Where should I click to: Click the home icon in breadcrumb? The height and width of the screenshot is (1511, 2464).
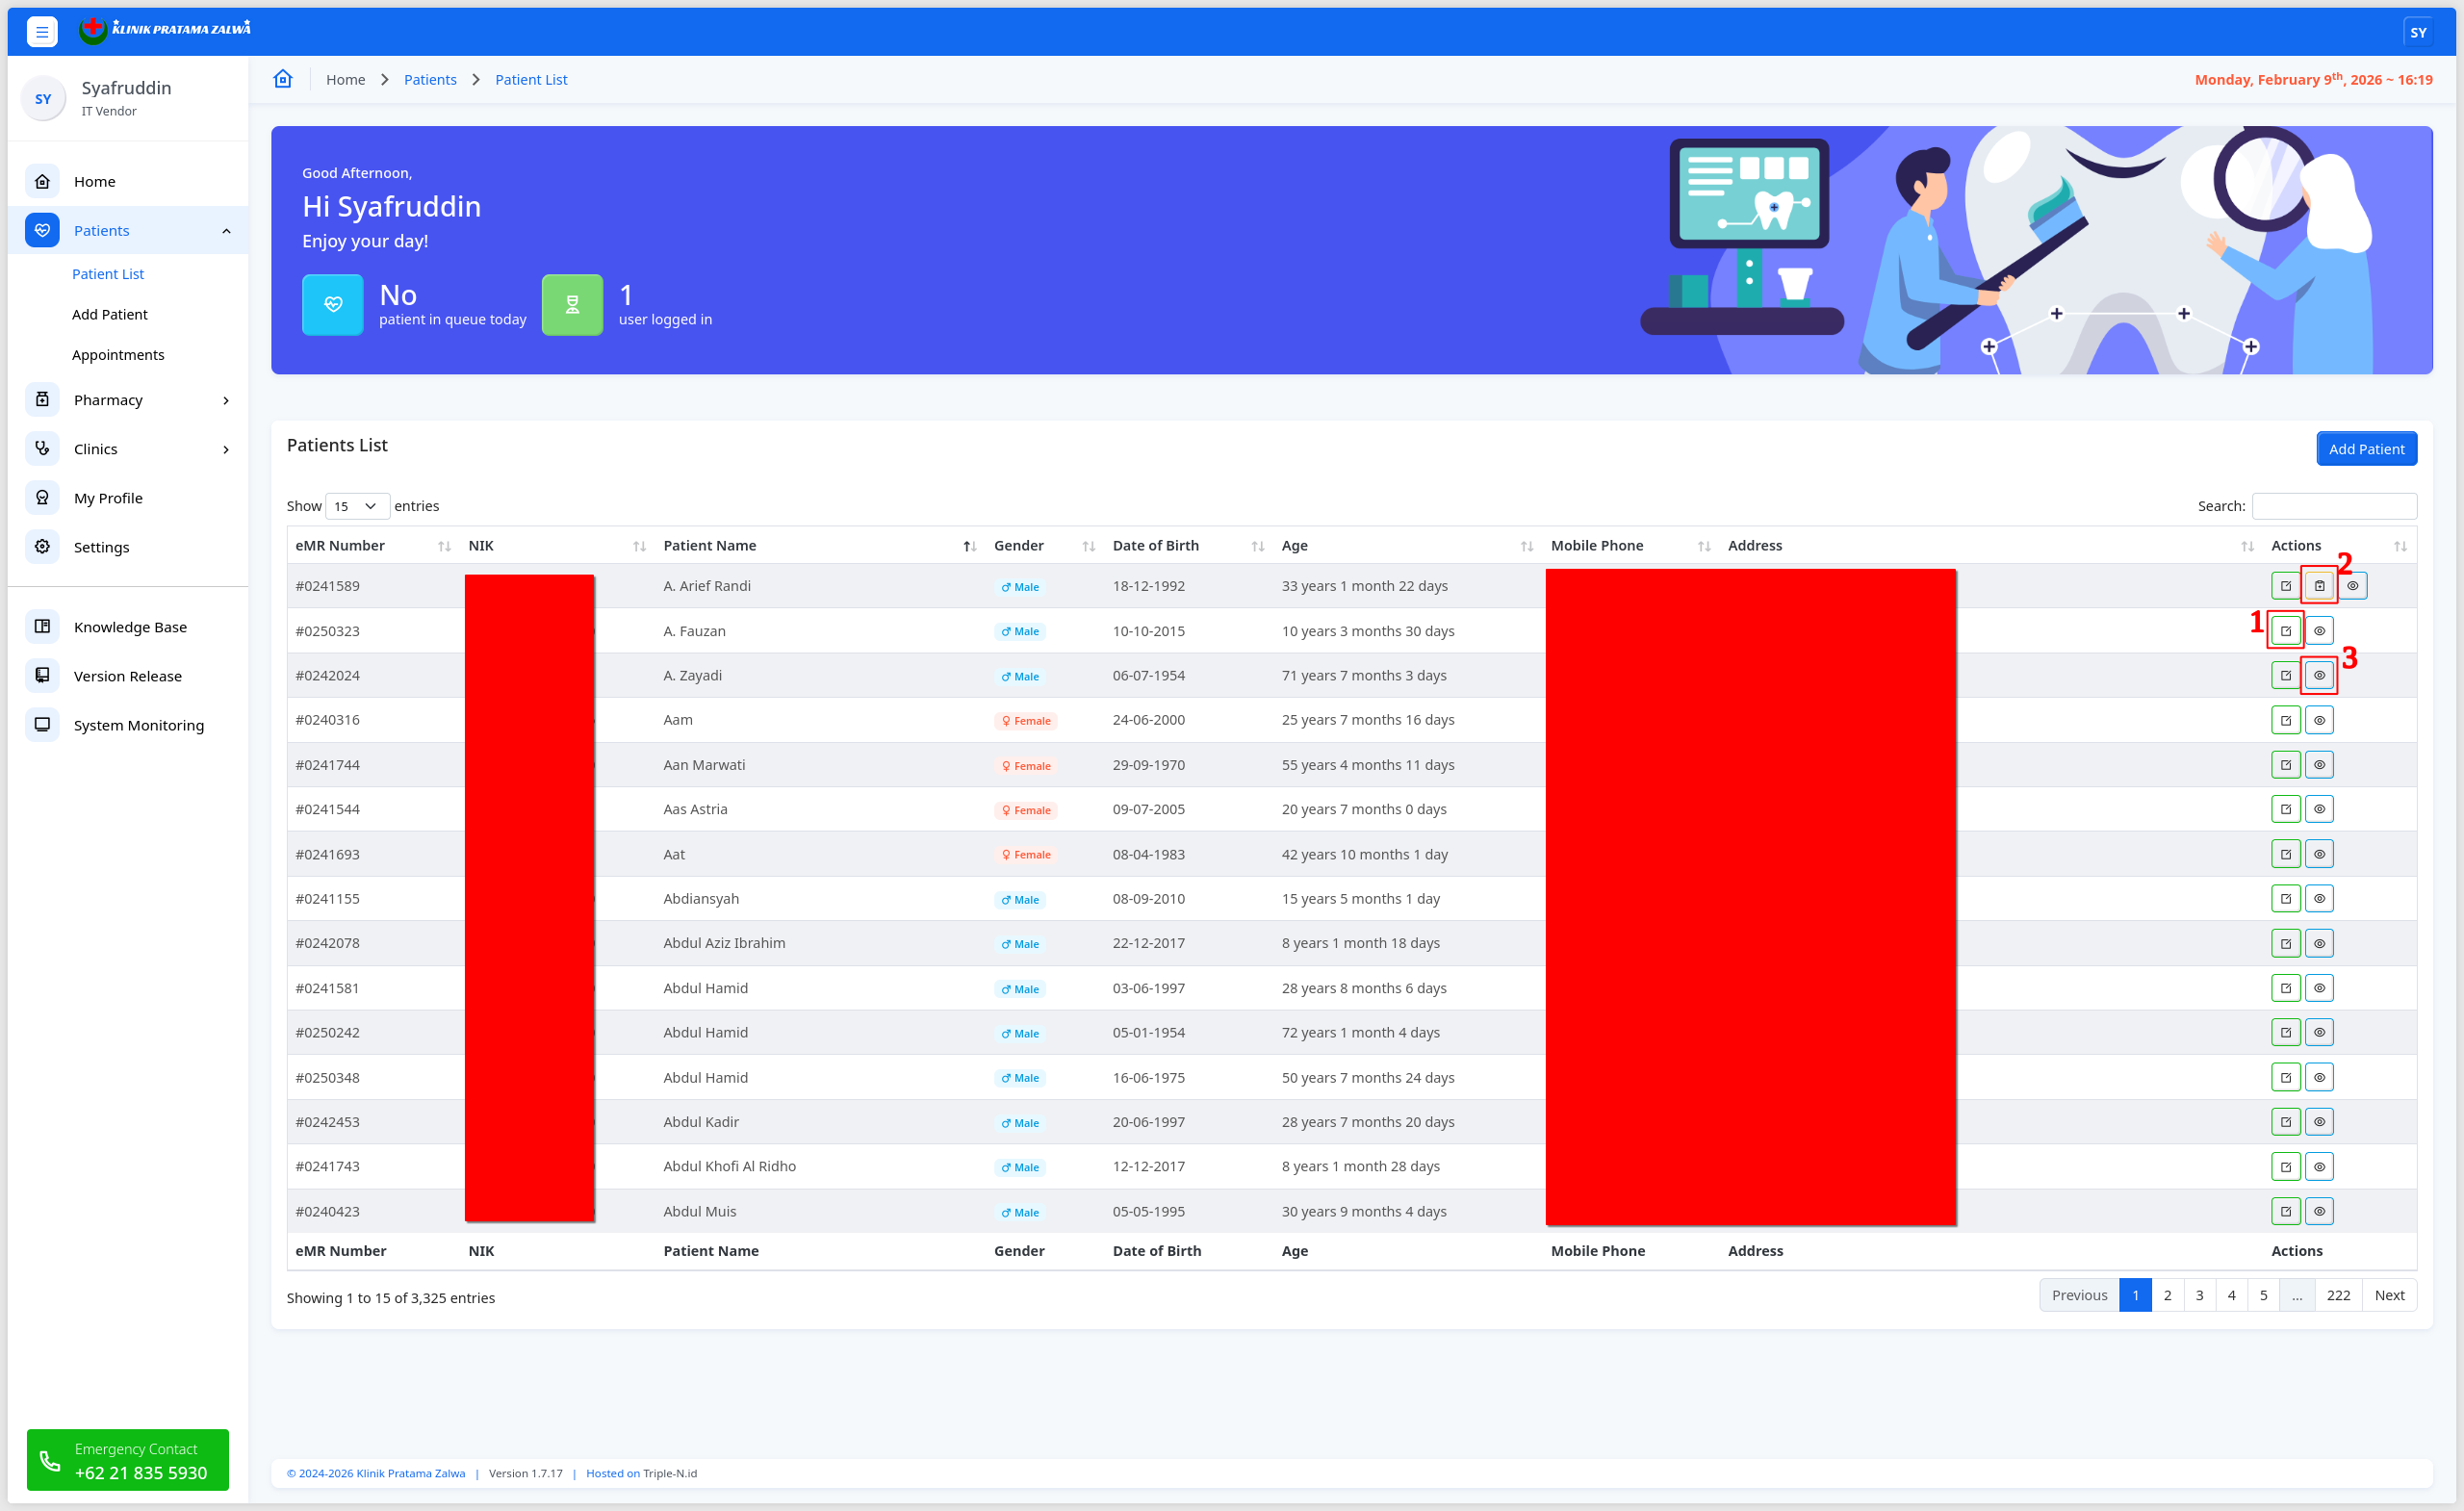click(x=283, y=79)
